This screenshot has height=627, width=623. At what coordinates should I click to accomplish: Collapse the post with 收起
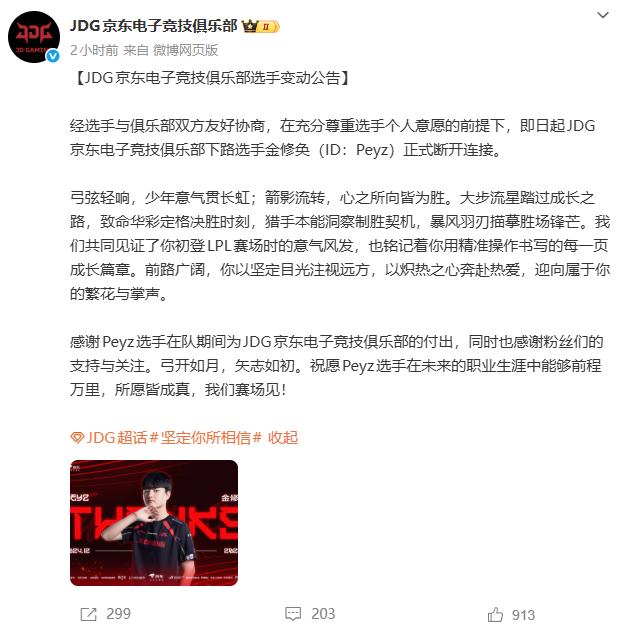click(x=283, y=437)
